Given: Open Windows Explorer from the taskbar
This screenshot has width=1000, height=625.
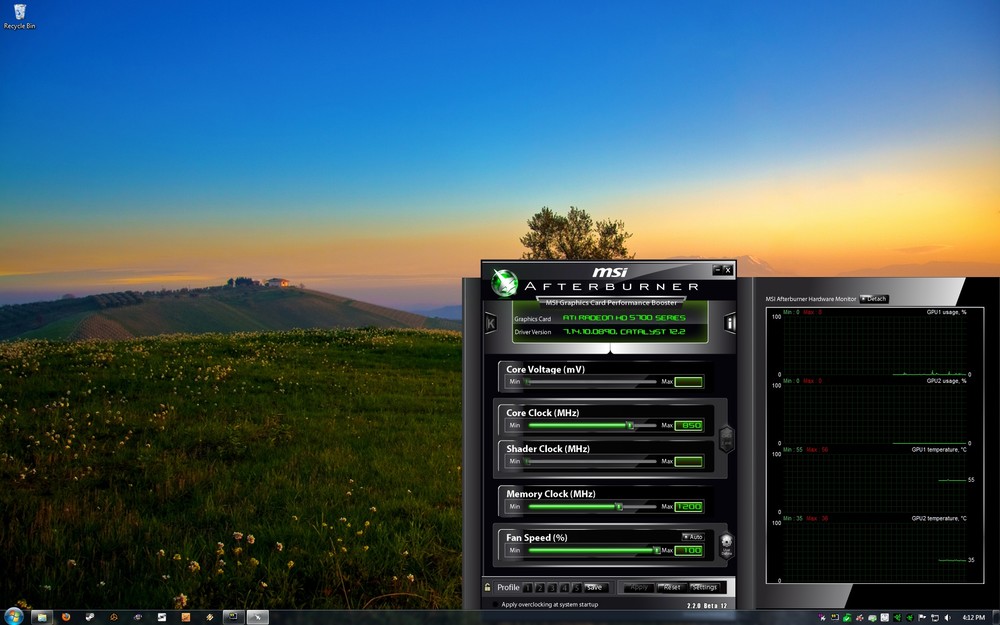Looking at the screenshot, I should 41,617.
